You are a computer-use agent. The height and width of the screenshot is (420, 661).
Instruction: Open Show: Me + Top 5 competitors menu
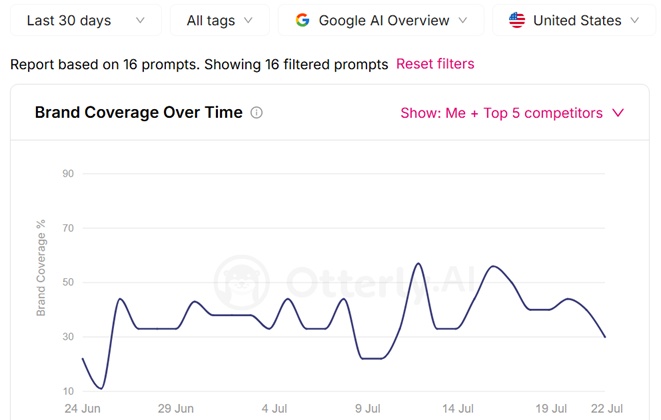click(512, 113)
